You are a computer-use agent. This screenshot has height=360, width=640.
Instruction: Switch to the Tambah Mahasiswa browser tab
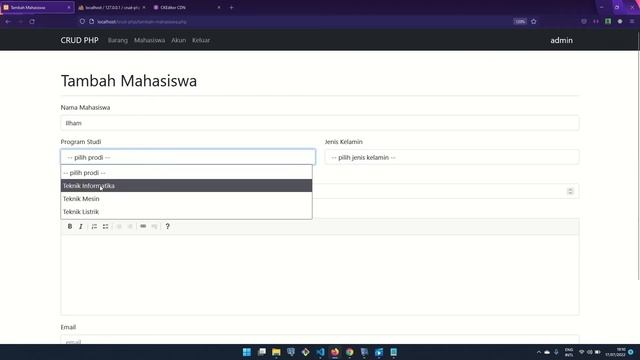pyautogui.click(x=37, y=7)
